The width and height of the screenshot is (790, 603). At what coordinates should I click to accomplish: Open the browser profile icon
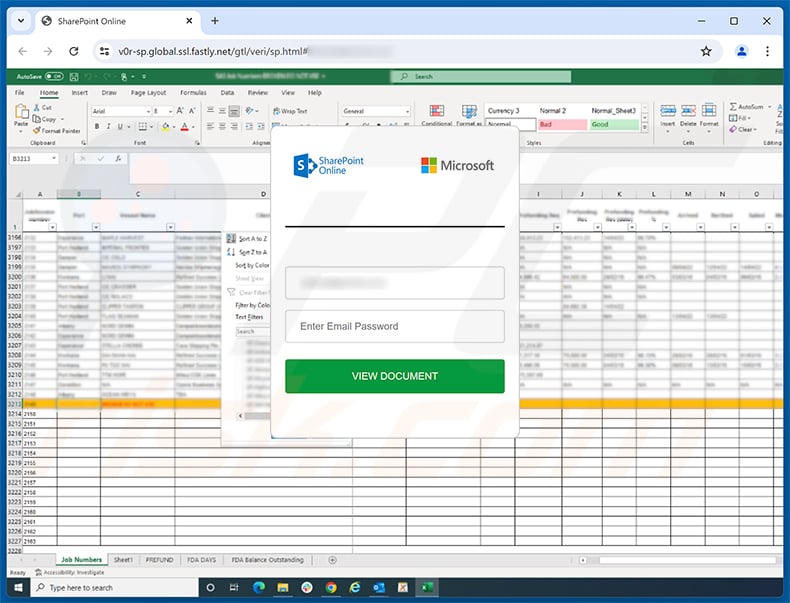742,51
